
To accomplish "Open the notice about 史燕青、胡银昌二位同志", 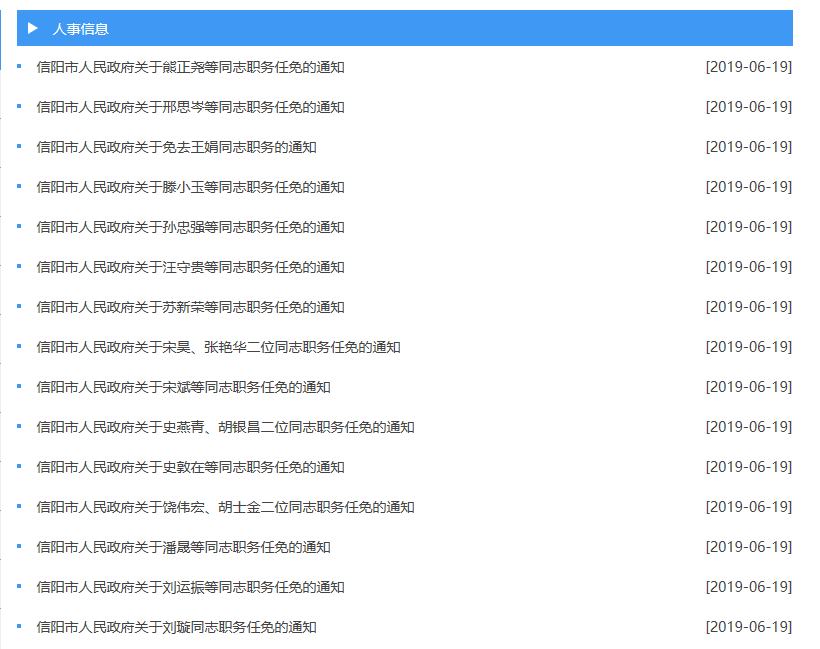I will 225,427.
